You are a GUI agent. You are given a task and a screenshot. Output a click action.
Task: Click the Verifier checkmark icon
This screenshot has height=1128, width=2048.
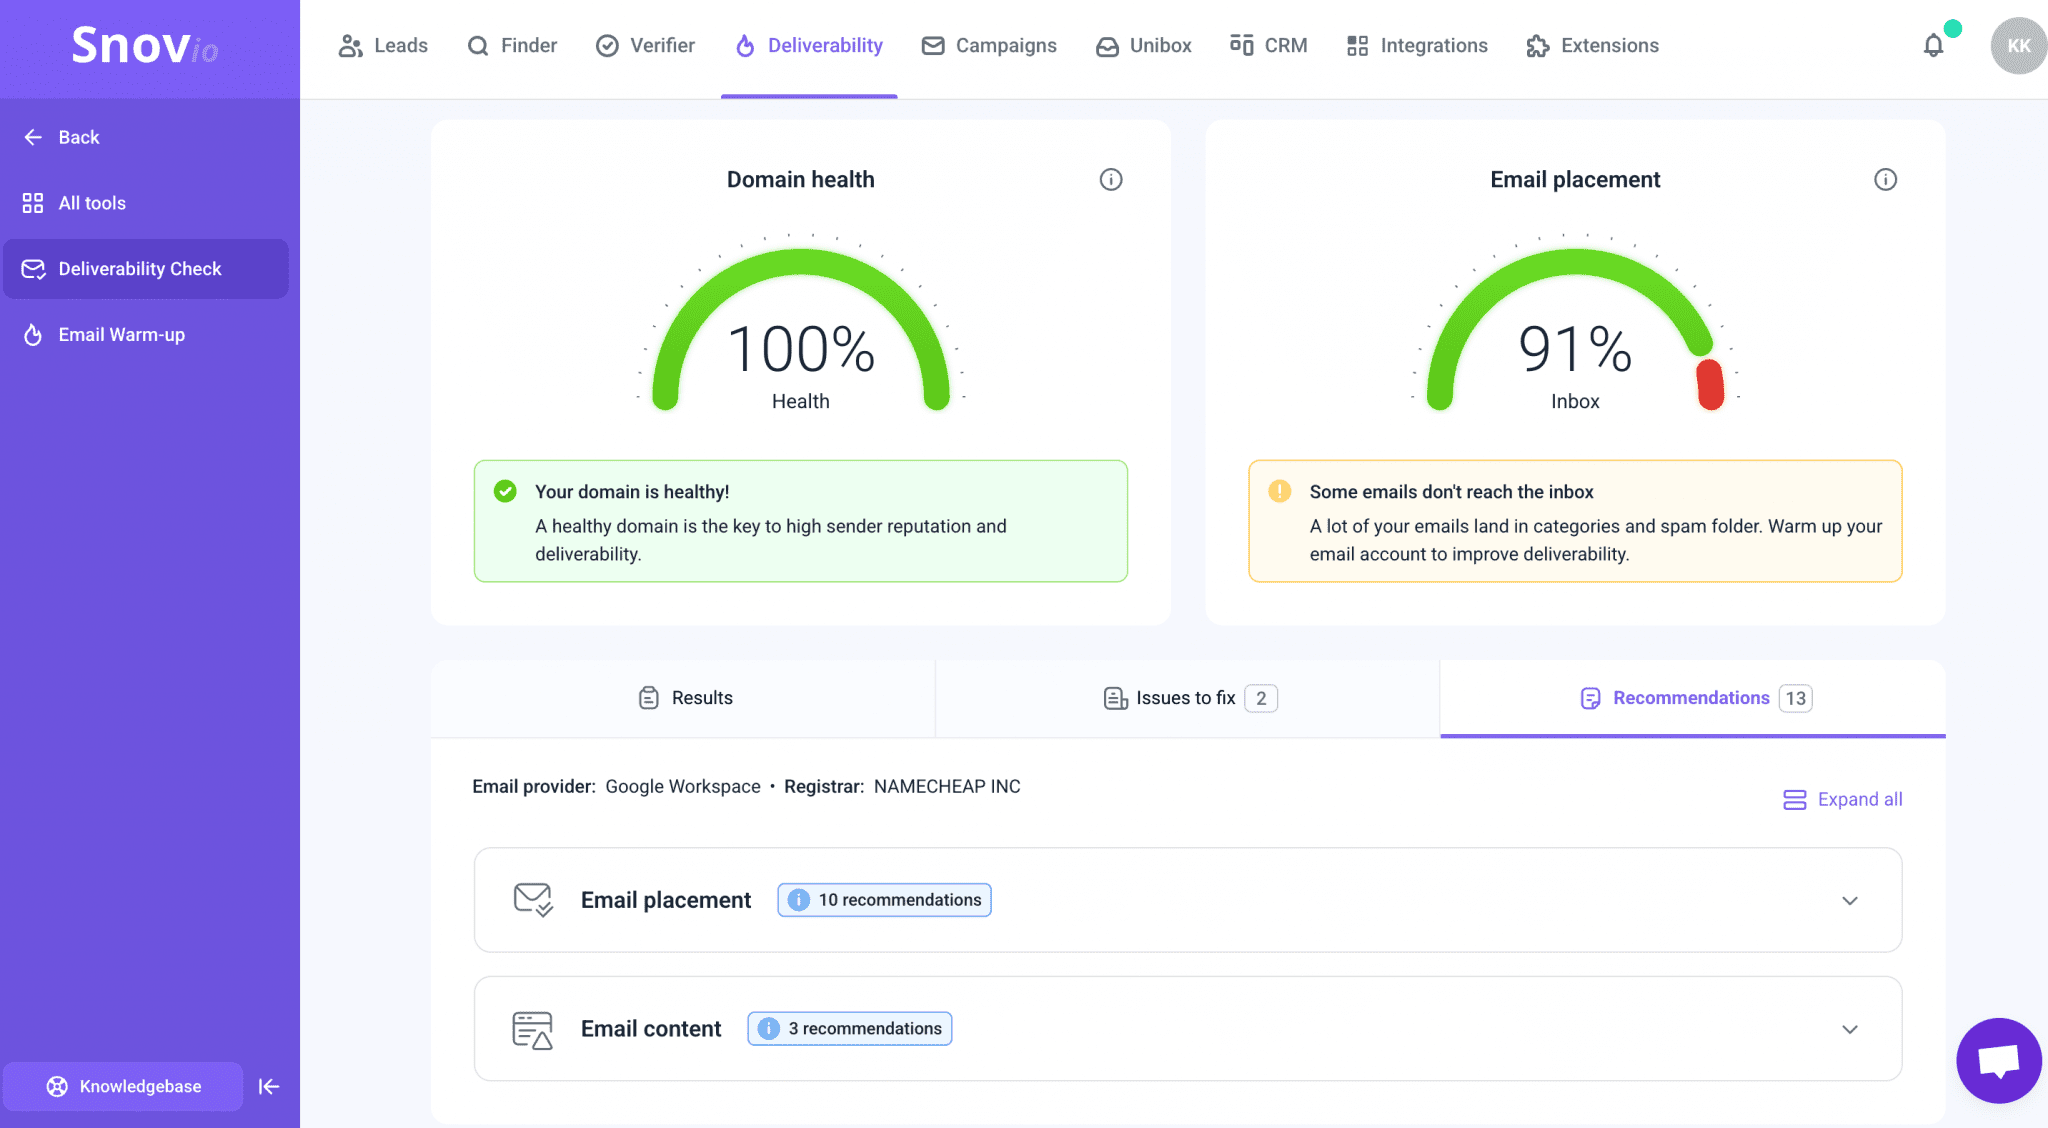607,45
